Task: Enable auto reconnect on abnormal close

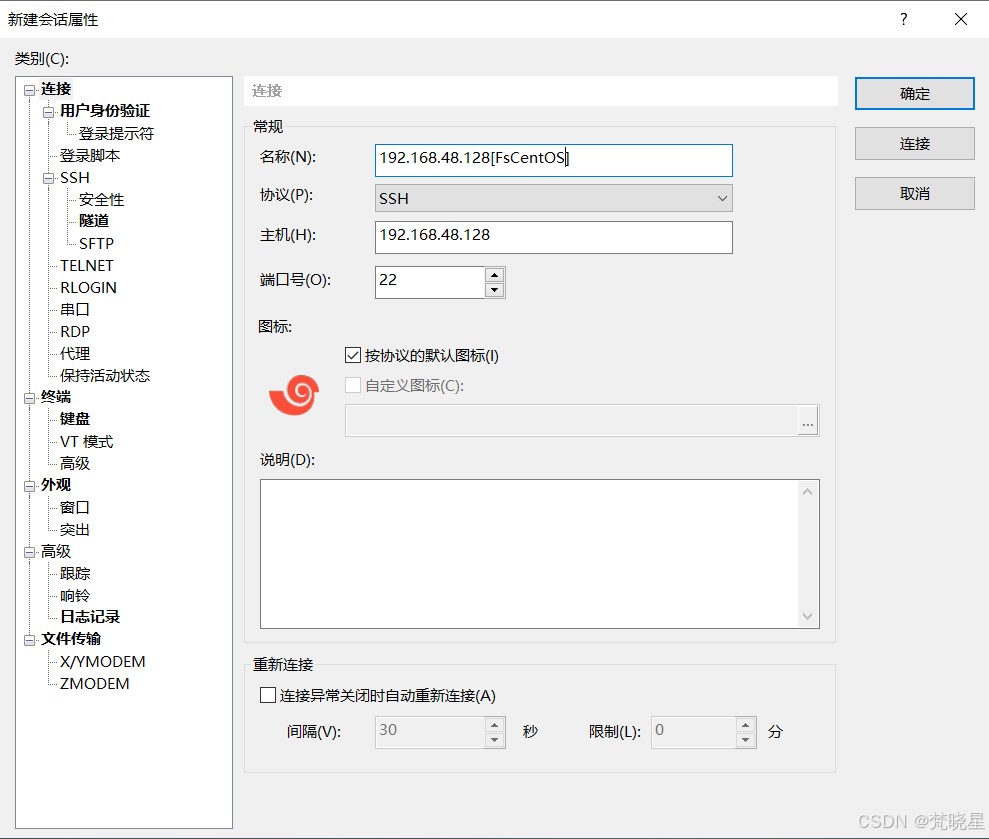Action: (268, 695)
